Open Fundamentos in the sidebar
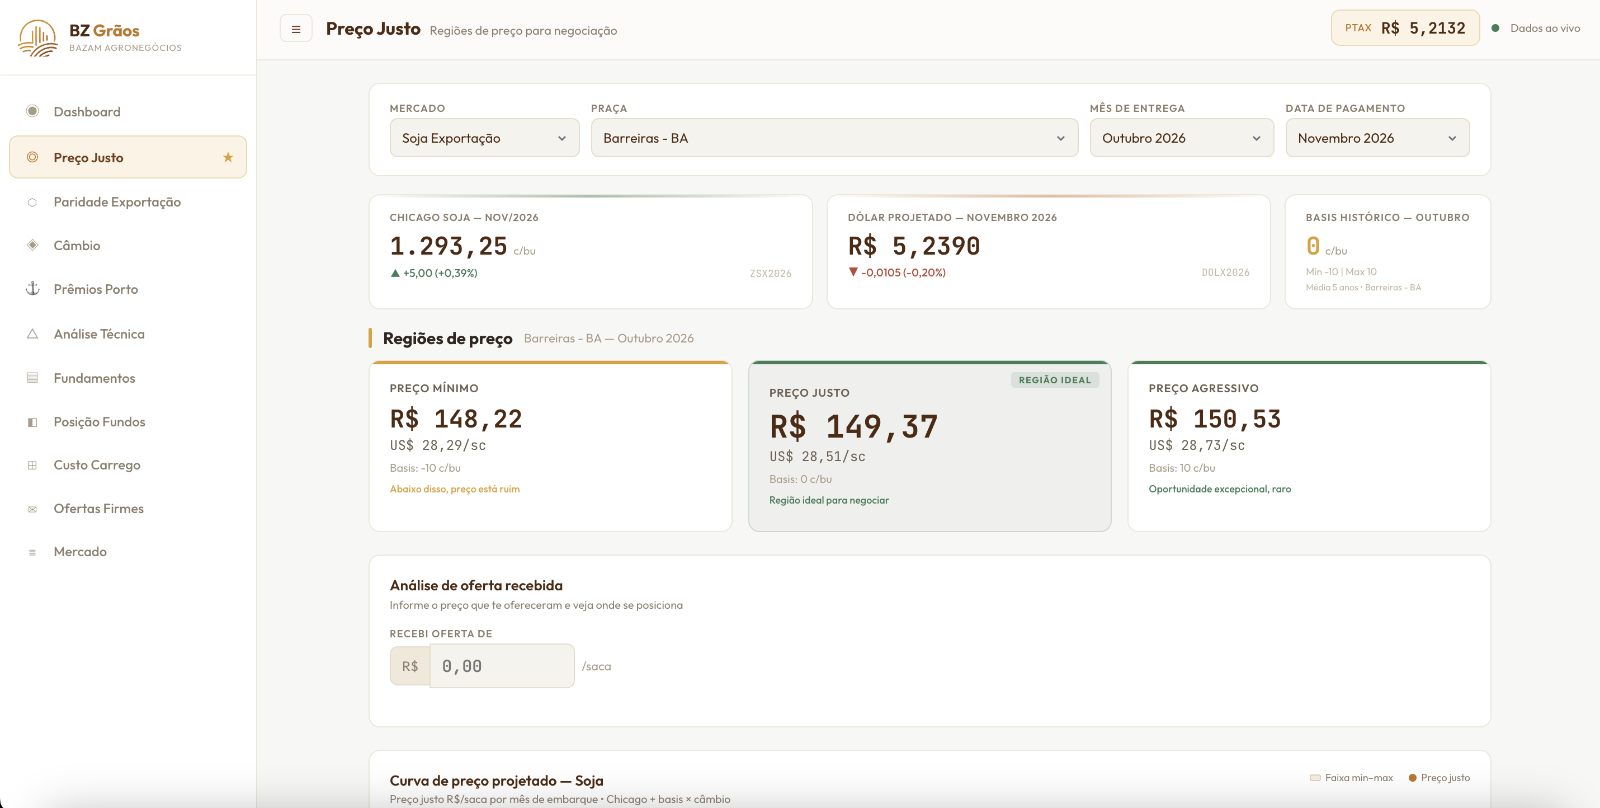 128,378
